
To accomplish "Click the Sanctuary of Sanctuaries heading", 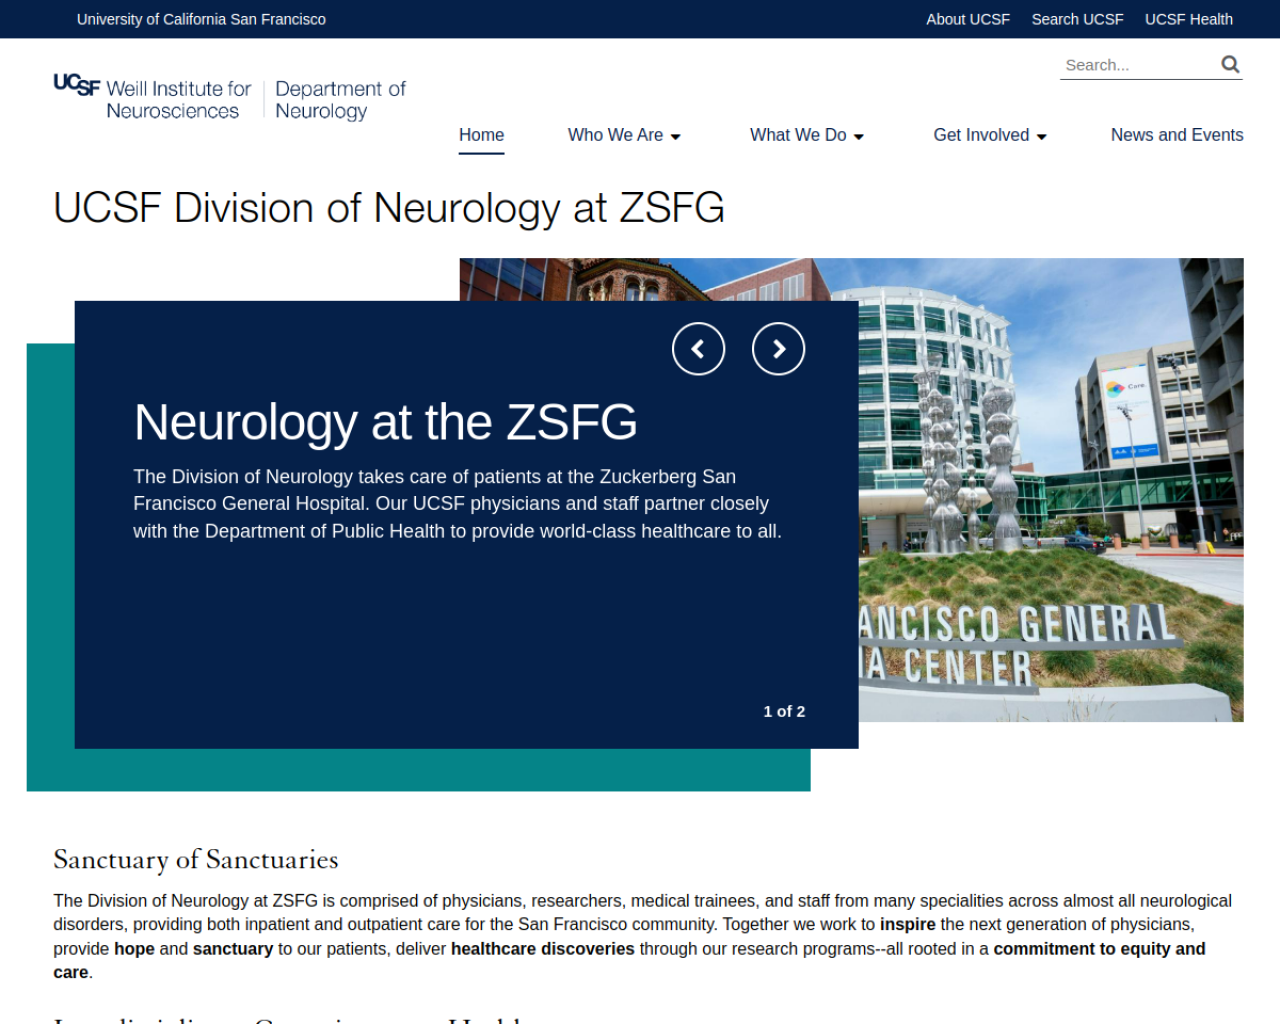I will click(x=196, y=860).
